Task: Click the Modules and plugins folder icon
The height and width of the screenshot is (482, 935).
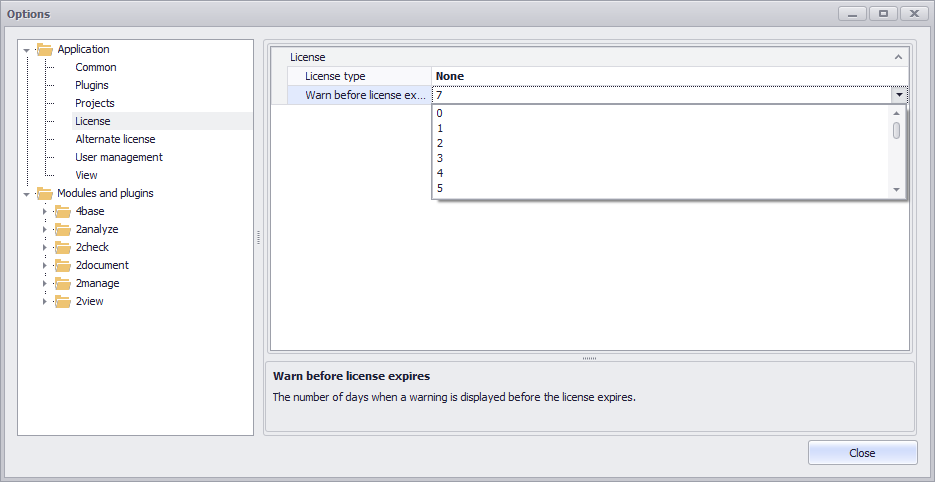Action: [45, 193]
